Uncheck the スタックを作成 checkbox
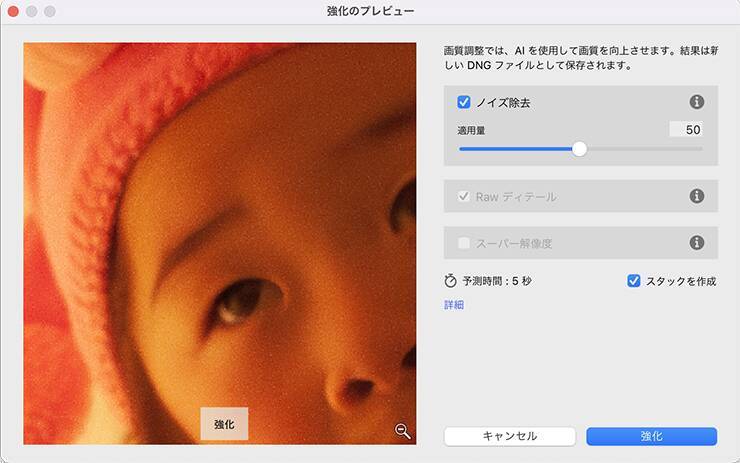Viewport: 740px width, 463px height. click(x=633, y=281)
